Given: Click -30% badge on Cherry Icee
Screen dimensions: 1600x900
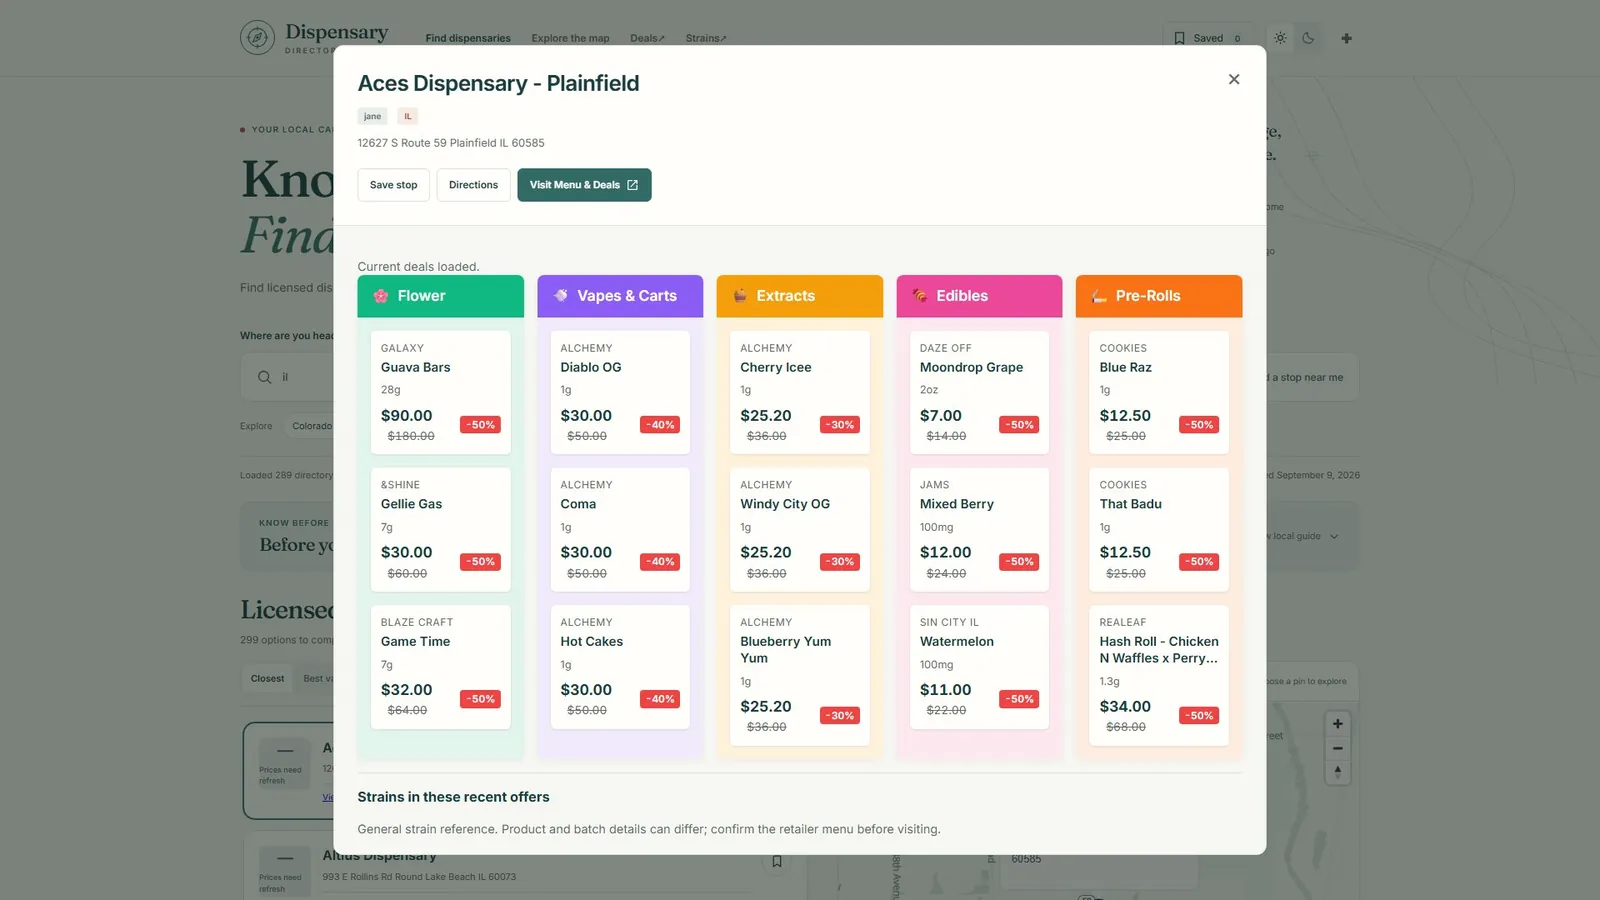Looking at the screenshot, I should point(839,425).
